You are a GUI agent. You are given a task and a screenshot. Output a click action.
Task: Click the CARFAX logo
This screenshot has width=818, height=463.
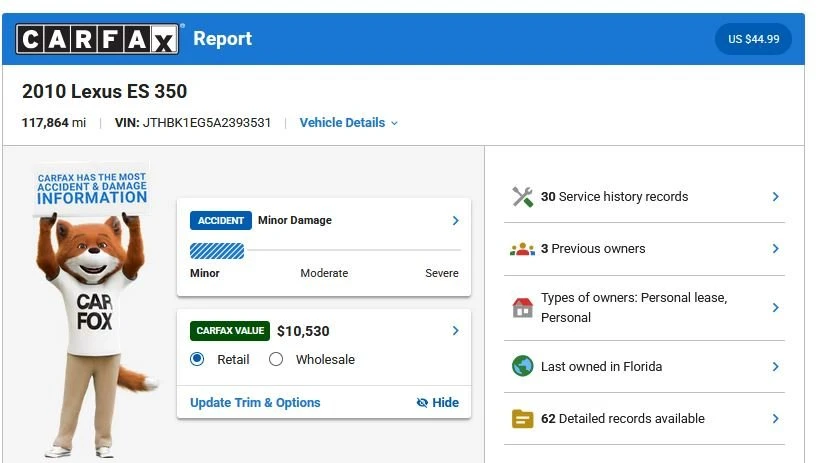[98, 39]
